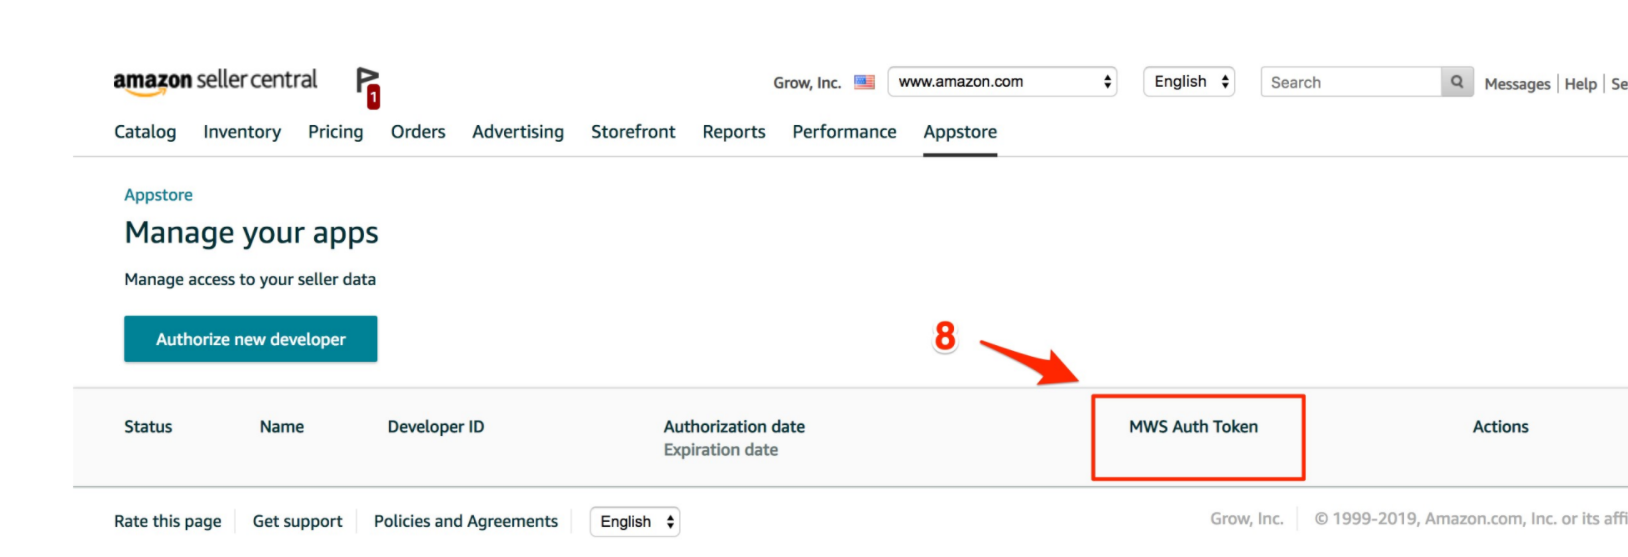Click the US flag marketplace icon
Viewport: 1628px width, 557px height.
click(865, 82)
